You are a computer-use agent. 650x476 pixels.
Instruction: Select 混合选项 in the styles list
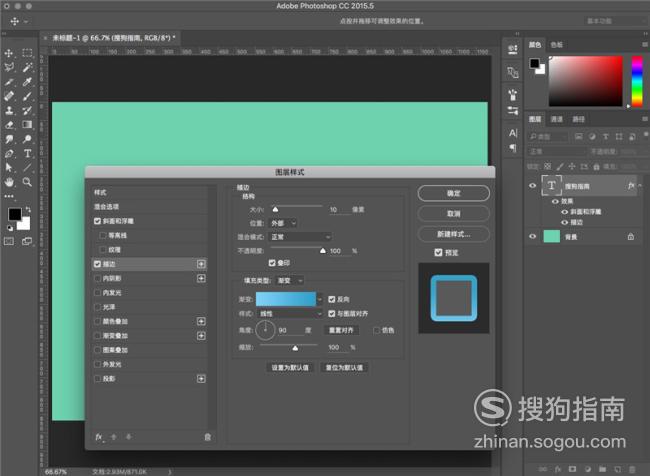pos(149,206)
